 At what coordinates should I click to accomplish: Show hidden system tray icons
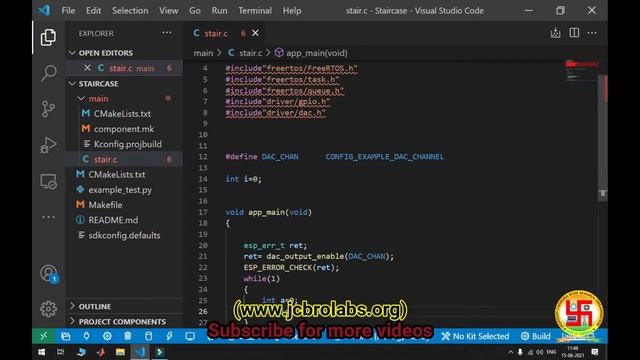[510, 352]
